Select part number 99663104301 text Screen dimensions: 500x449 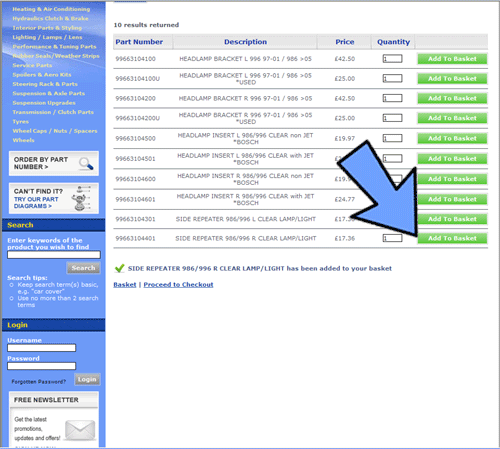pos(135,219)
